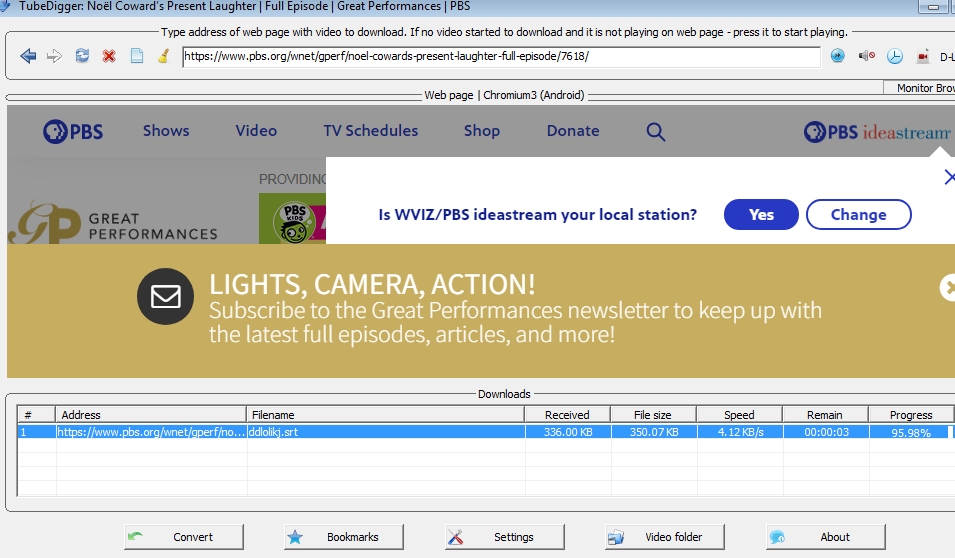Open TV Schedules on PBS page
This screenshot has height=558, width=955.
click(370, 130)
